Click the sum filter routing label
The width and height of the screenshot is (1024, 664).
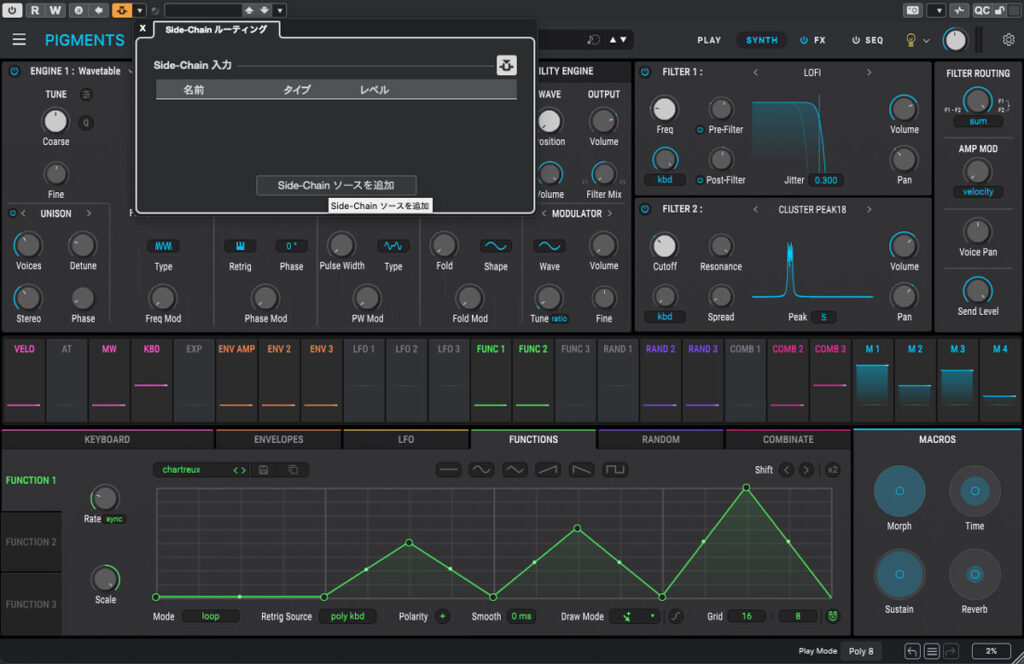click(978, 121)
